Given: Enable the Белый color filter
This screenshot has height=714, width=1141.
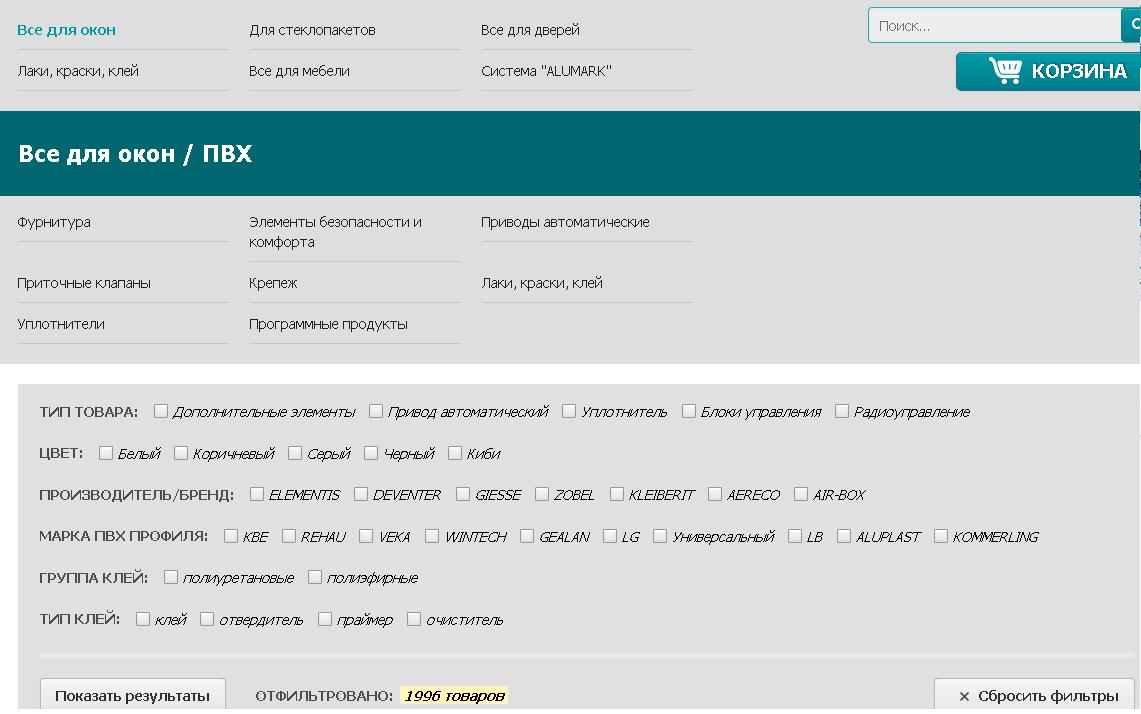Looking at the screenshot, I should (106, 453).
